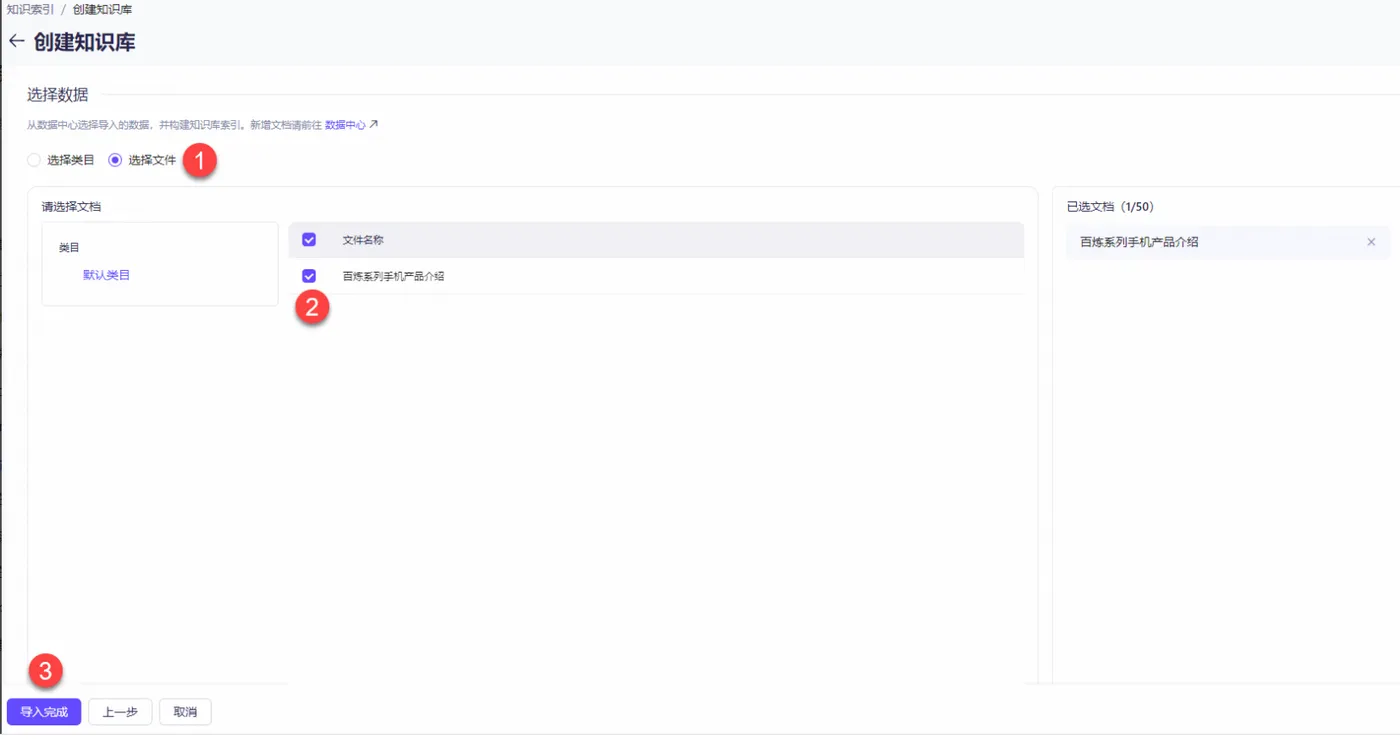Image resolution: width=1400 pixels, height=739 pixels.
Task: Click file name 百炼系列手机产品介绍 in the table
Action: coord(393,276)
